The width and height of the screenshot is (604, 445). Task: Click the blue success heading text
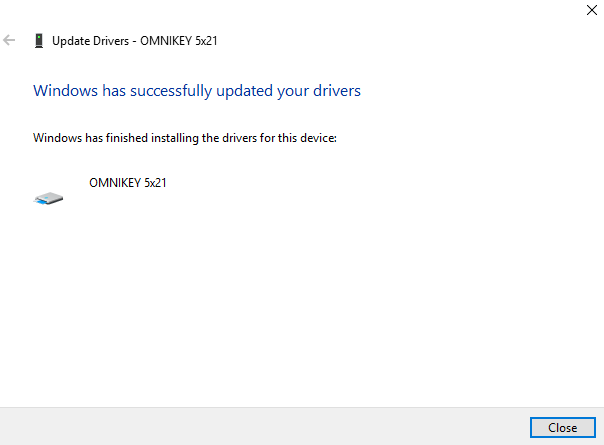click(x=197, y=91)
